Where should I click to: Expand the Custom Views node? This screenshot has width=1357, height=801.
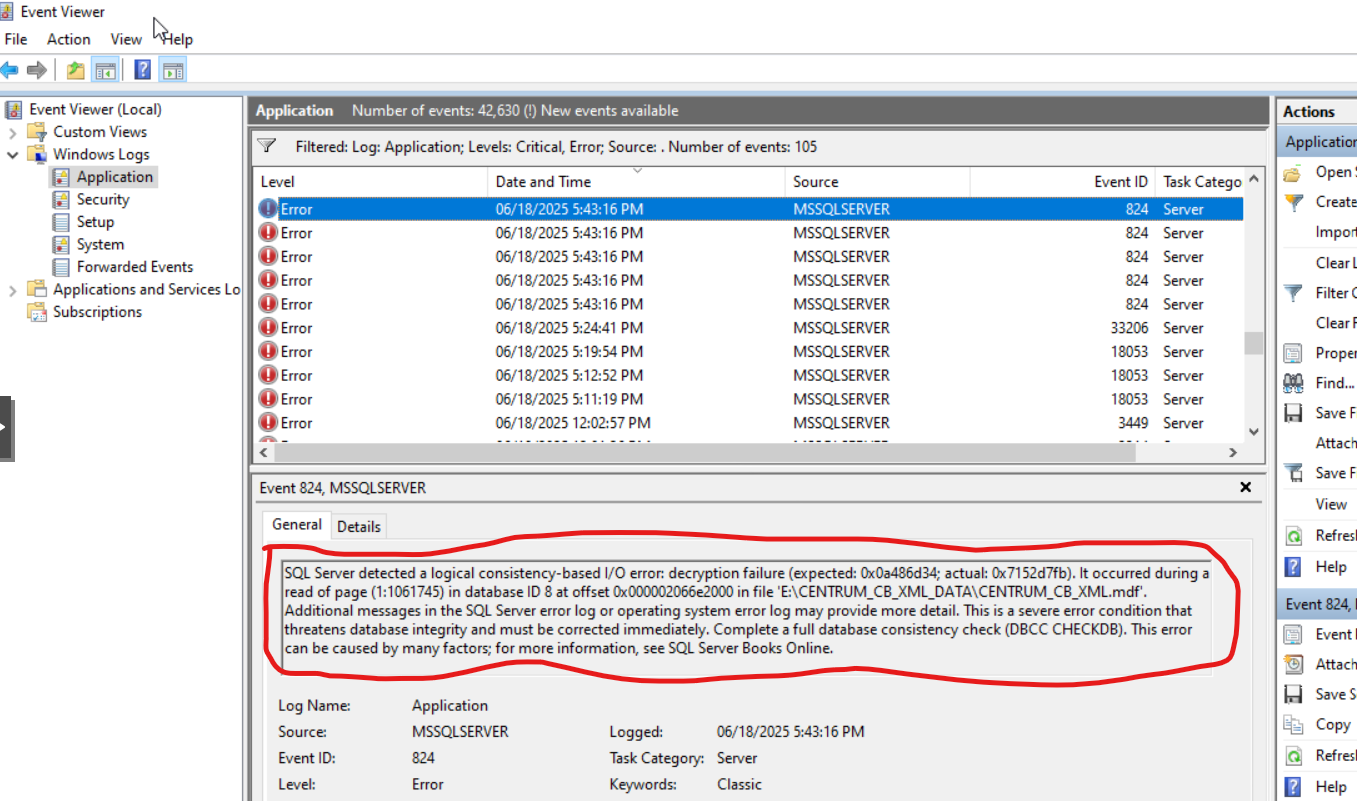(x=13, y=132)
